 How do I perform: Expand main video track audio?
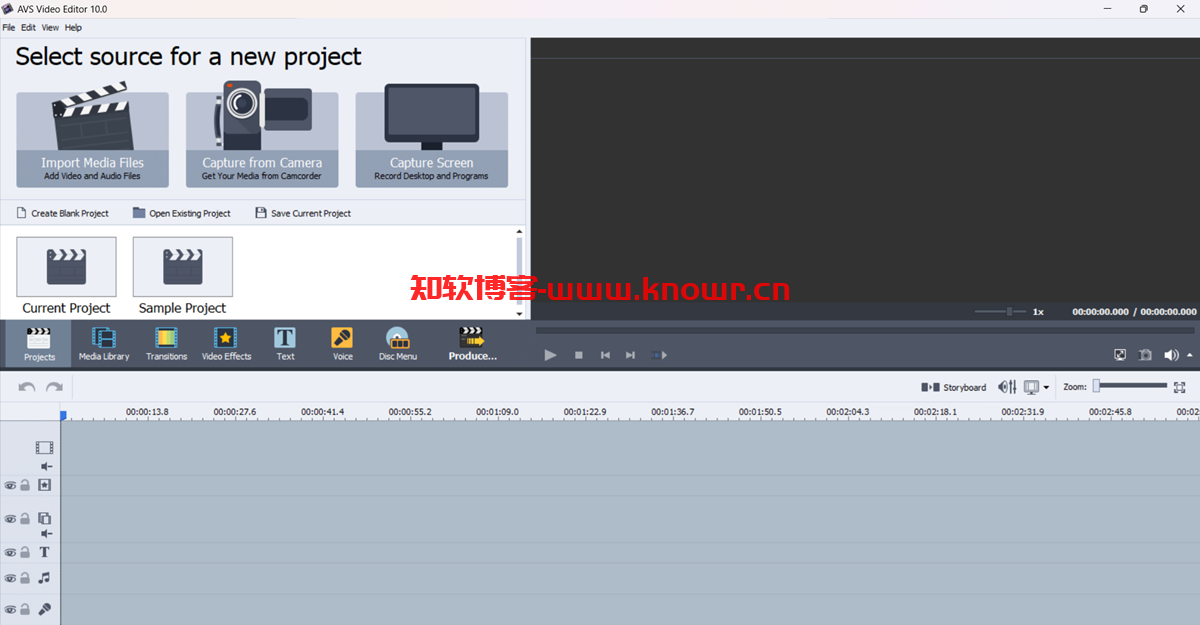46,466
